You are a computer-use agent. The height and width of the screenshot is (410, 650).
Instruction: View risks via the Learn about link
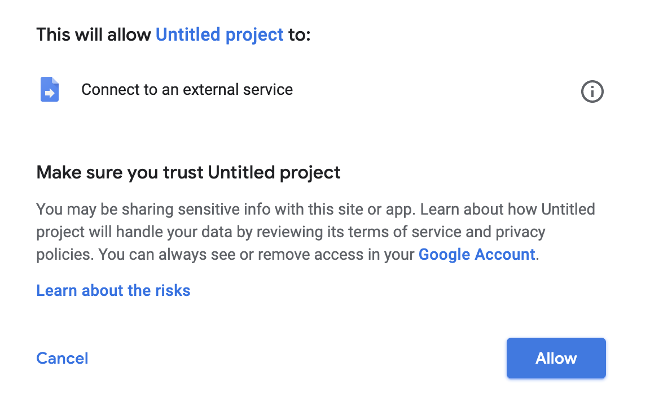(x=113, y=291)
